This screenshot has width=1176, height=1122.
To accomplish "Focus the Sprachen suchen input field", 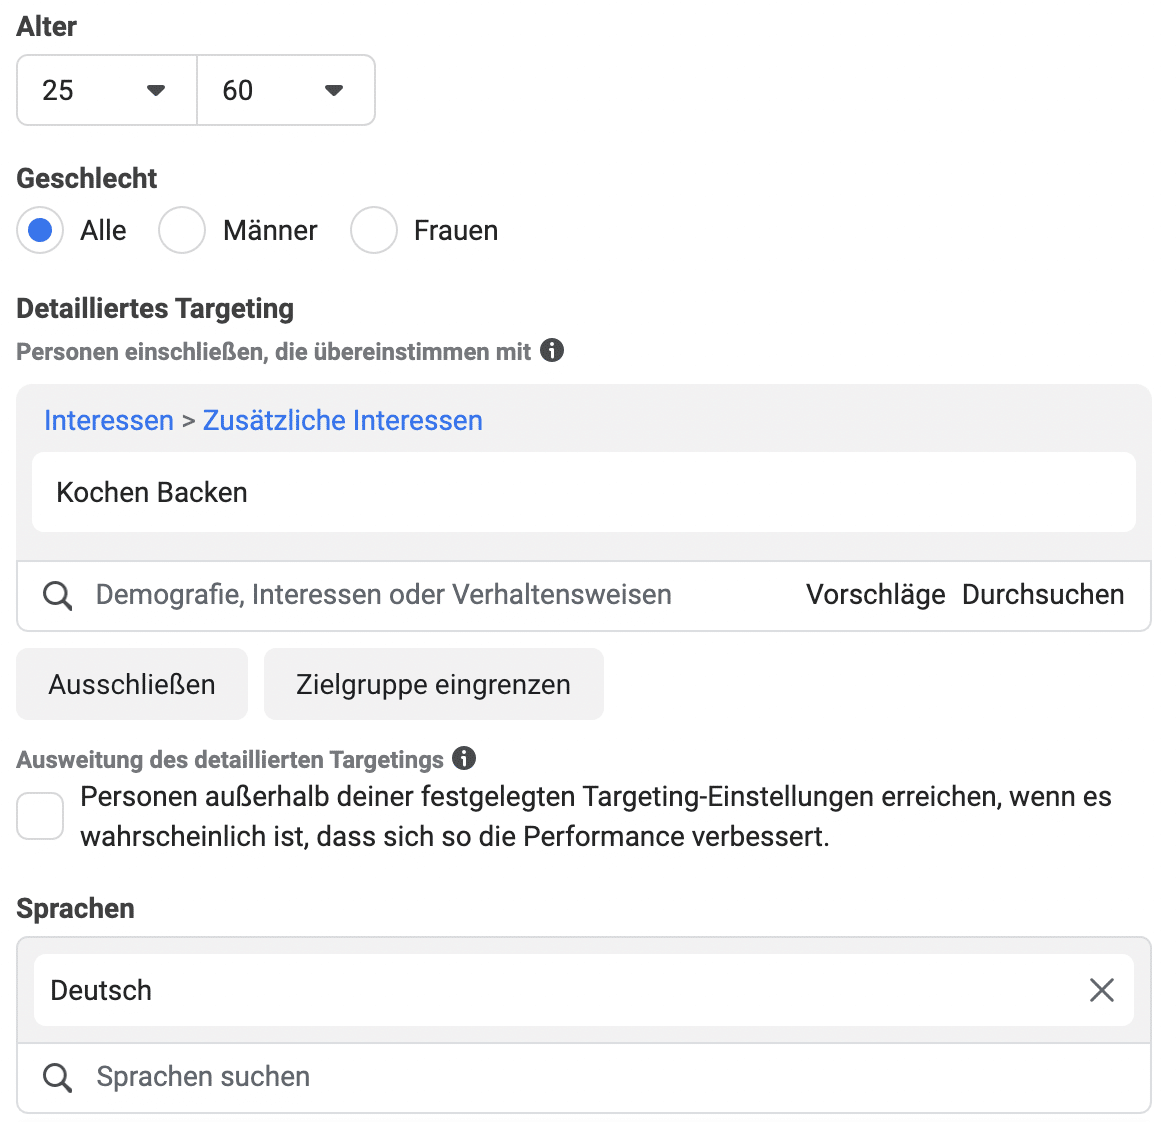I will point(584,1077).
